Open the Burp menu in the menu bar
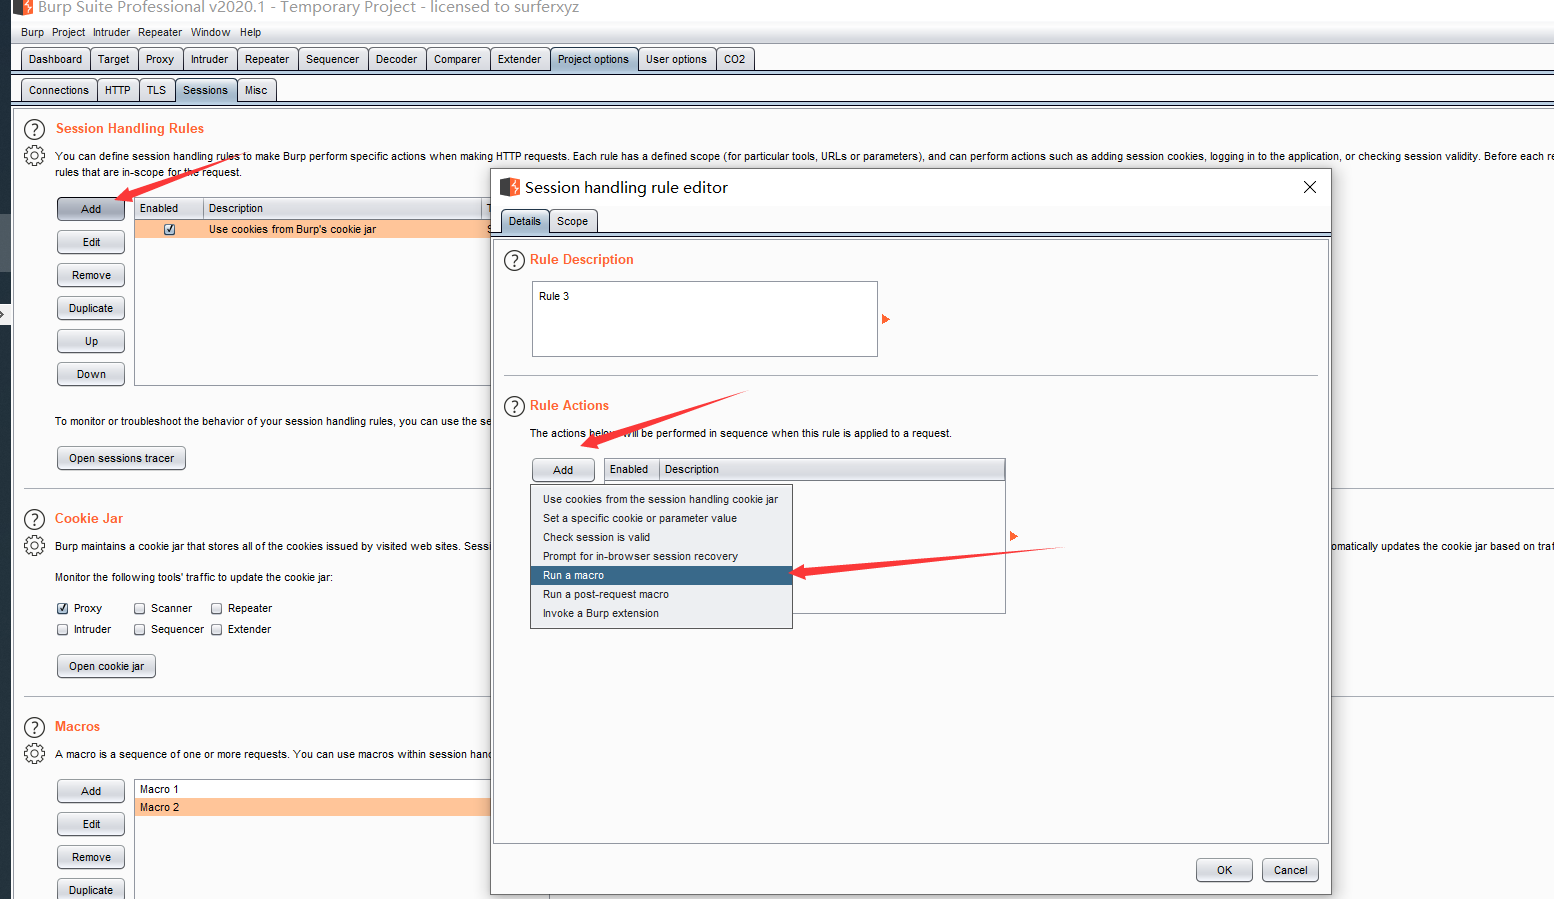 [32, 32]
